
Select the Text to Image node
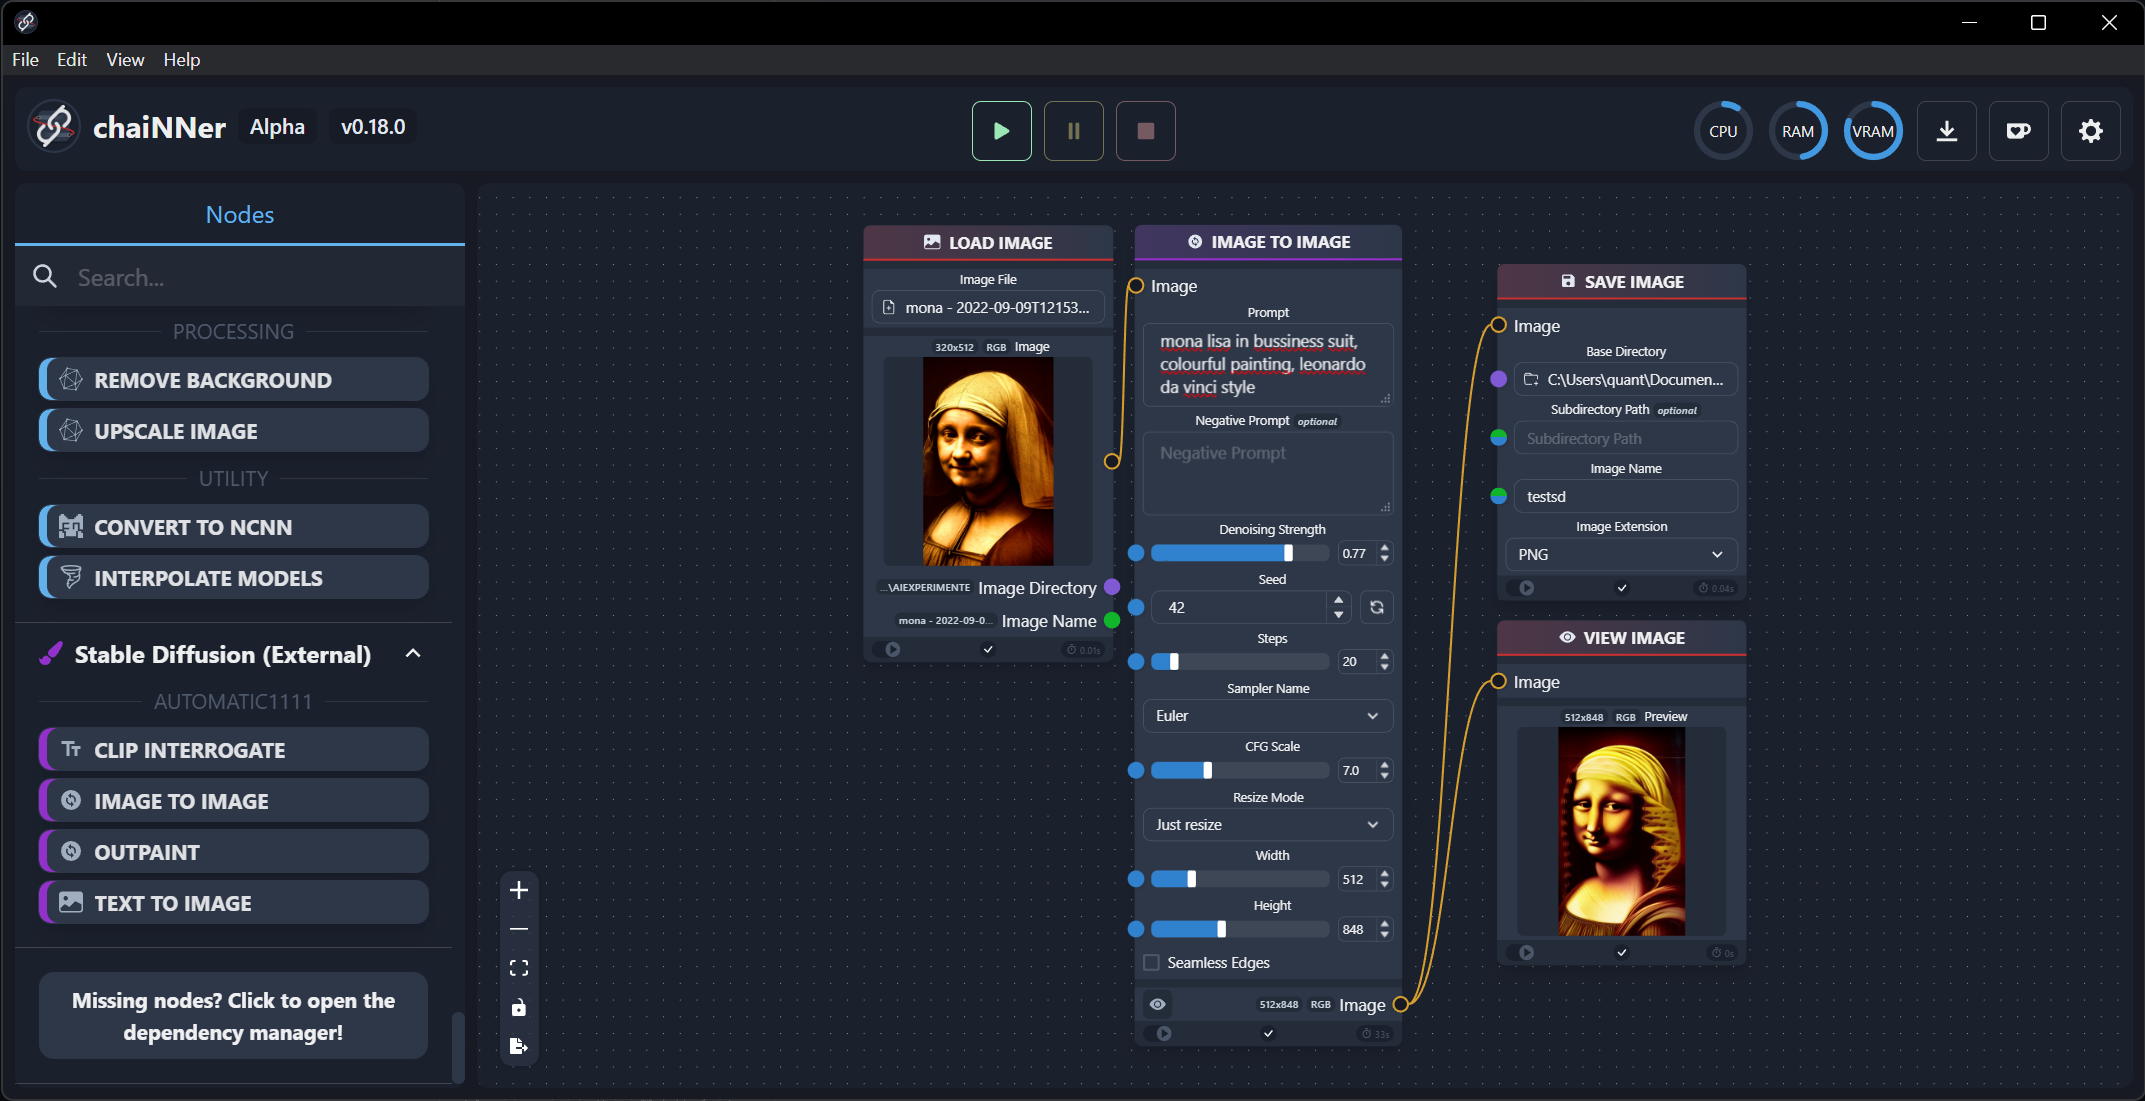pyautogui.click(x=234, y=902)
